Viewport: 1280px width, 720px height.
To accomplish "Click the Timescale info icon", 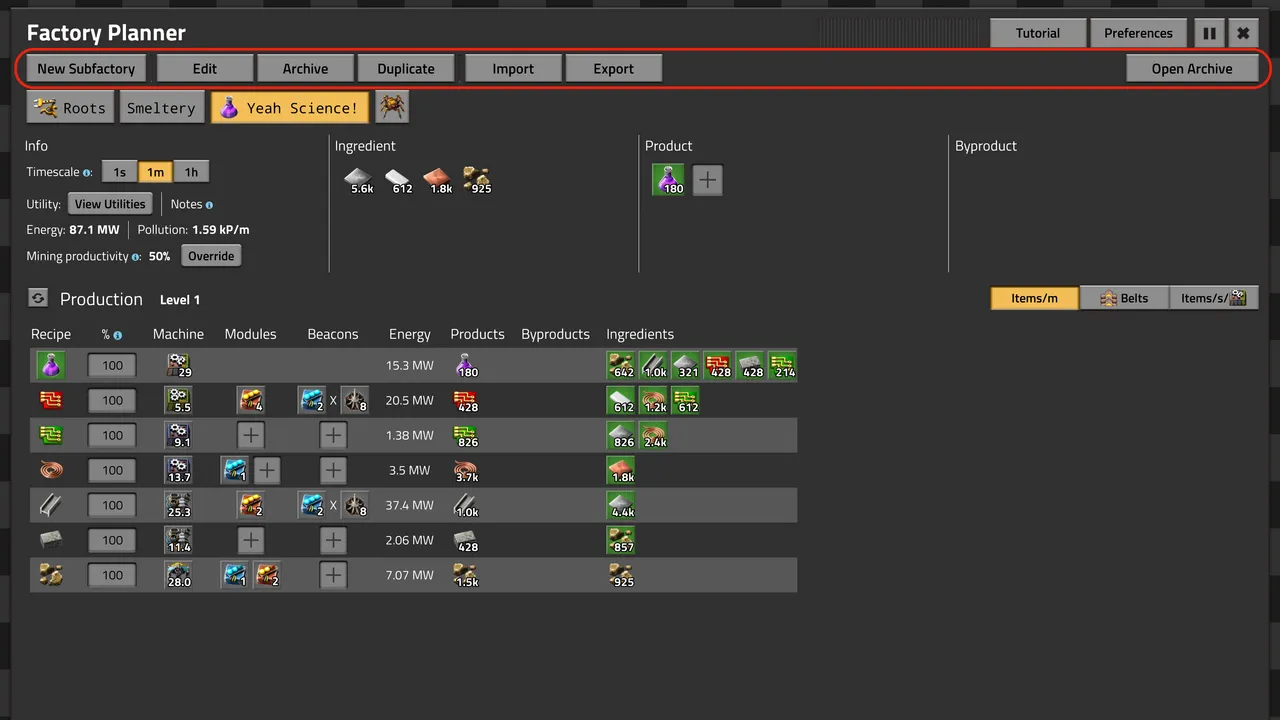I will click(87, 173).
